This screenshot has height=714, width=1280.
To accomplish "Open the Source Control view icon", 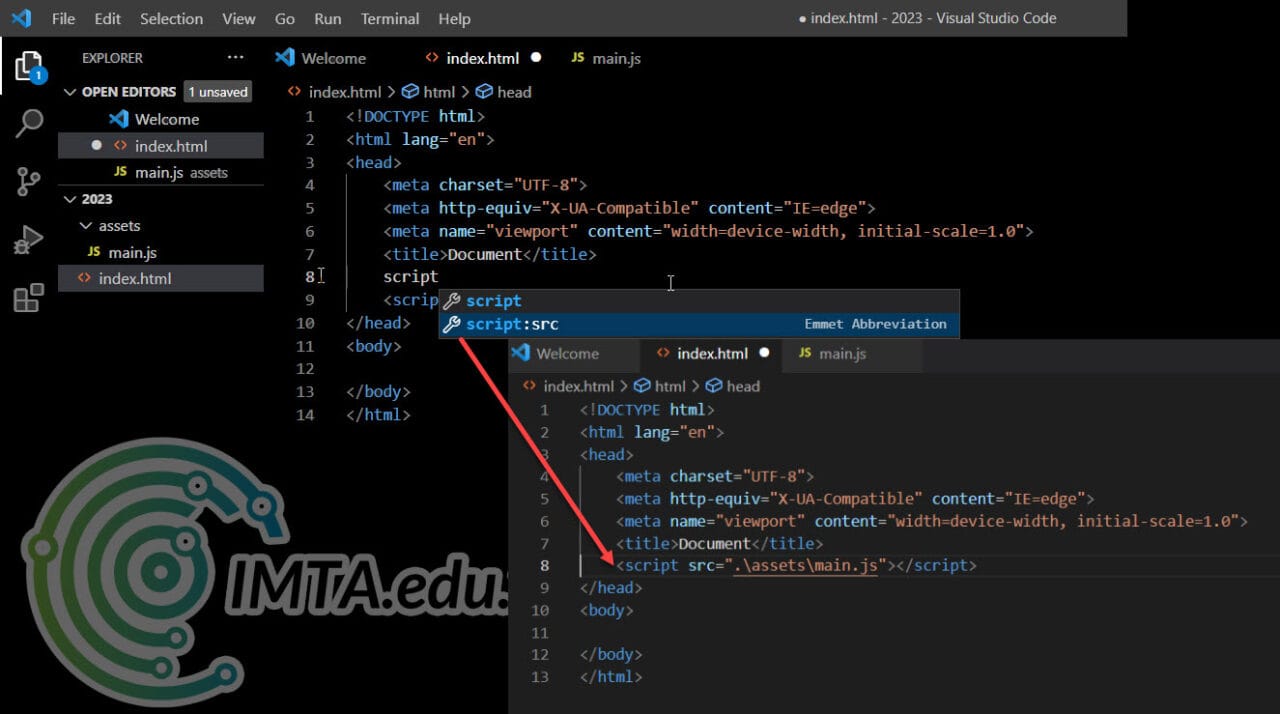I will coord(29,181).
